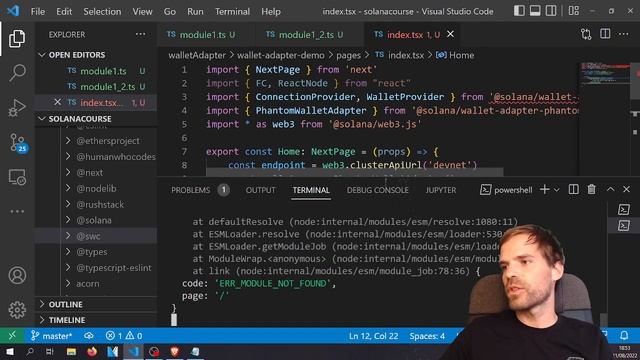Split the terminal panel
This screenshot has height=360, width=640.
(x=573, y=189)
